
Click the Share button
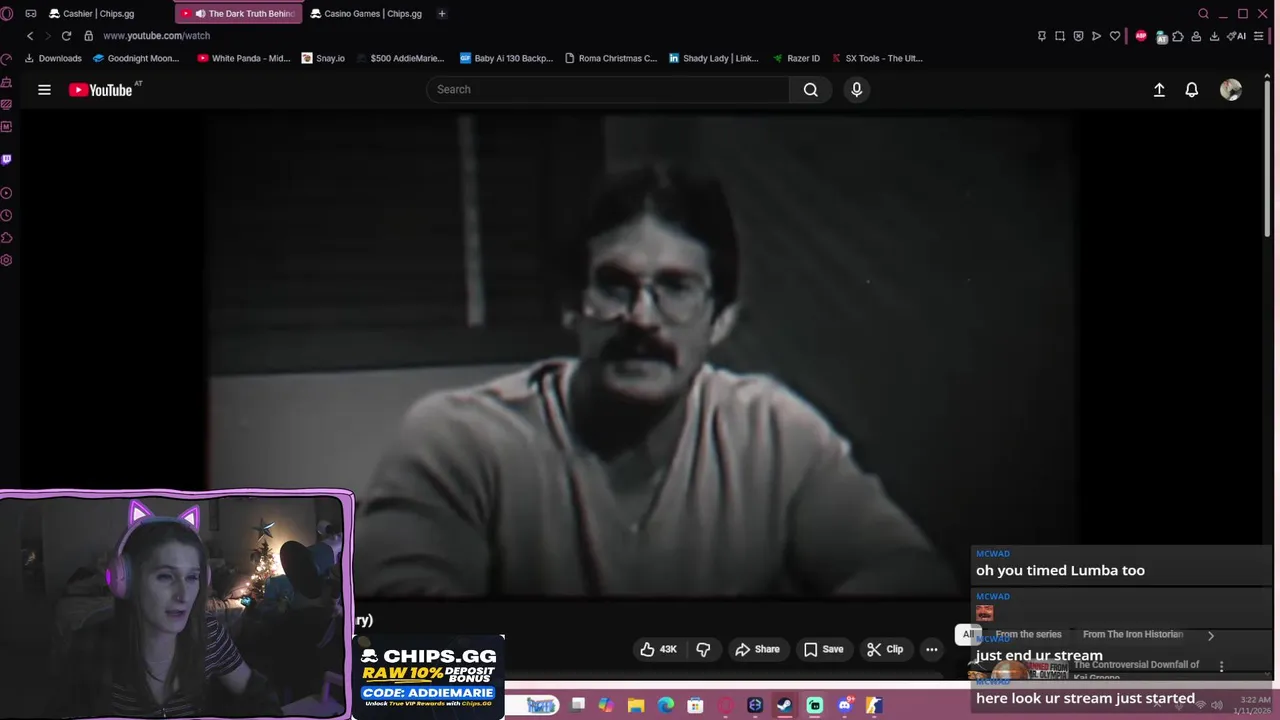(757, 649)
